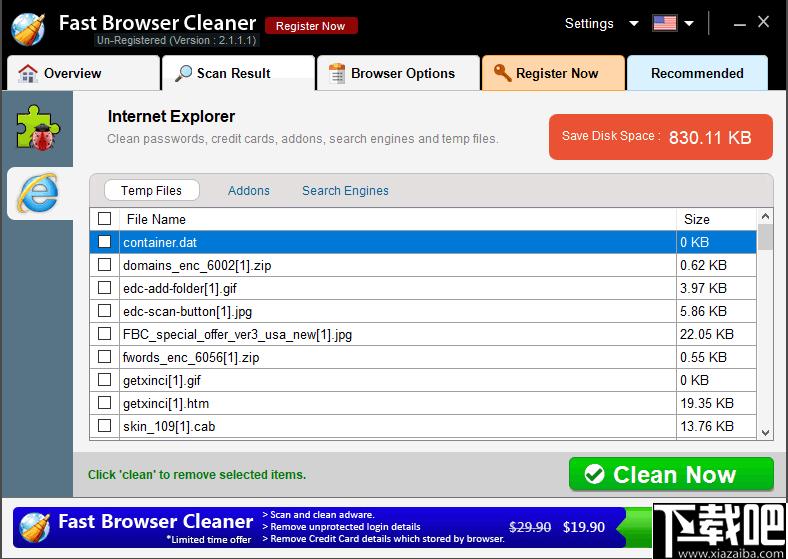Select the getxinci[1].htm file name
This screenshot has width=788, height=559.
[166, 404]
